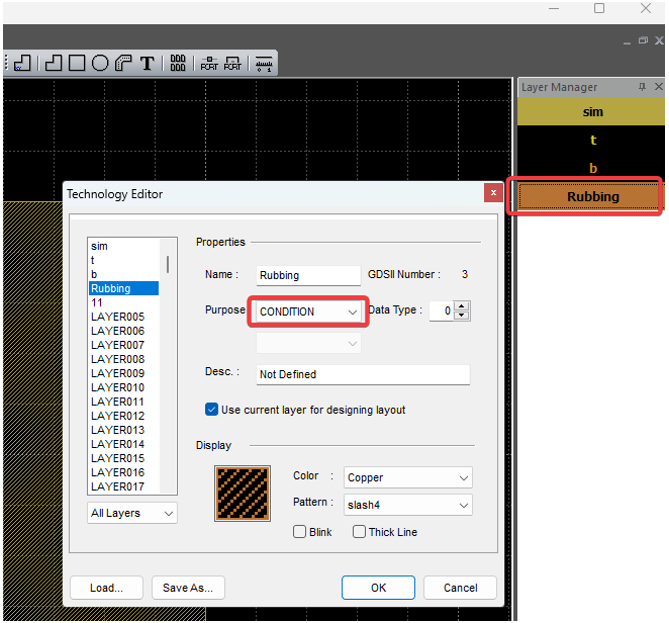Image resolution: width=669 pixels, height=623 pixels.
Task: Click the OK button
Action: pyautogui.click(x=378, y=588)
